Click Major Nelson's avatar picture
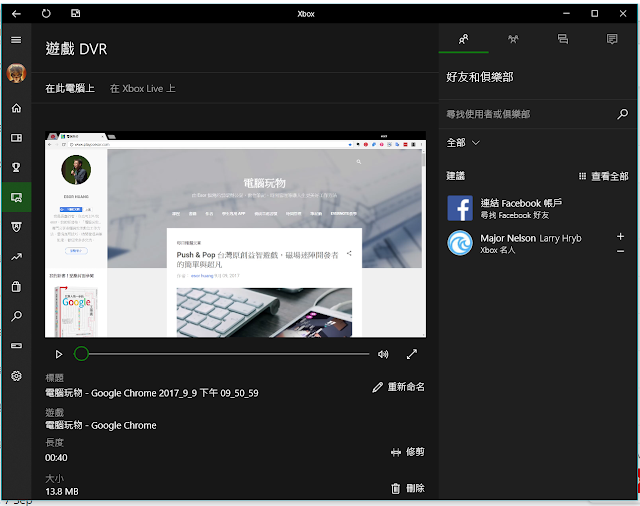Screen dimensions: 640x506 click(460, 243)
